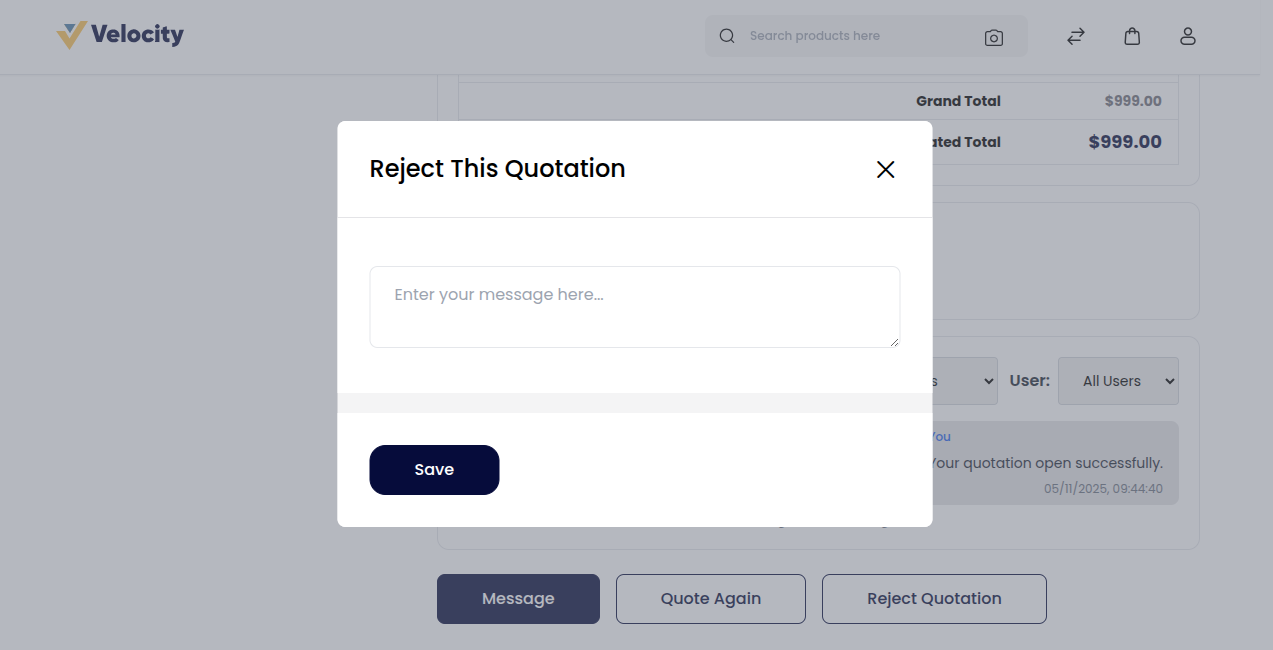This screenshot has height=650, width=1273.
Task: Open the All Users dropdown
Action: (x=1118, y=381)
